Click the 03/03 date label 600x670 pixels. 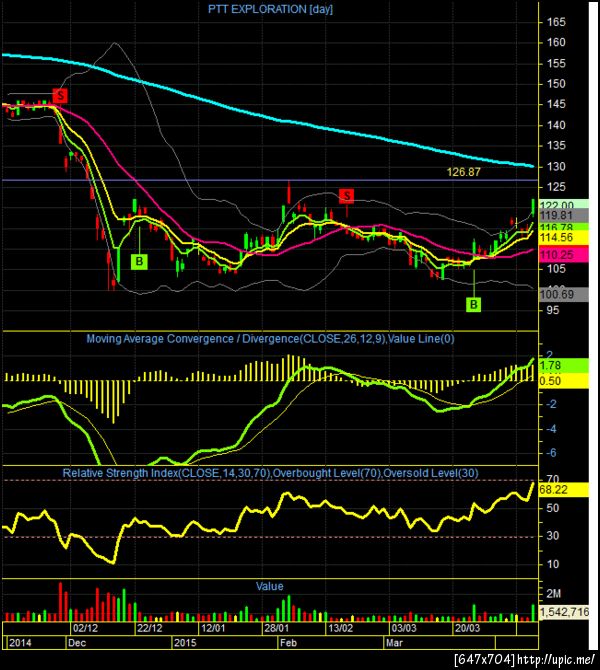pos(404,628)
